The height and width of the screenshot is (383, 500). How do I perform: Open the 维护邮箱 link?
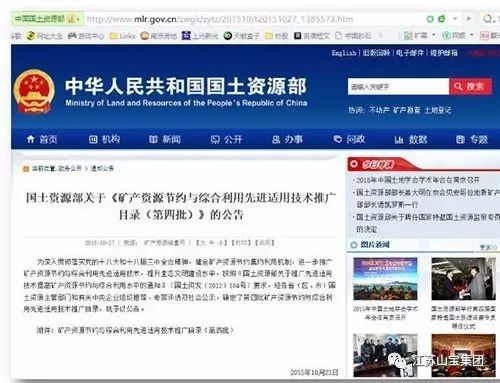pos(444,53)
